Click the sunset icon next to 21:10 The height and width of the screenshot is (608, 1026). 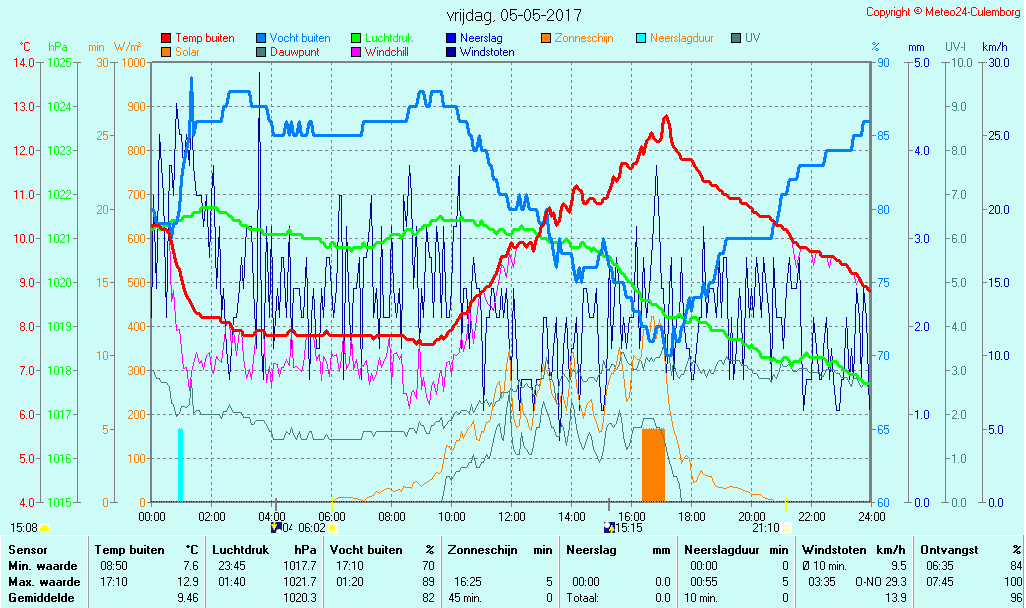coord(786,527)
